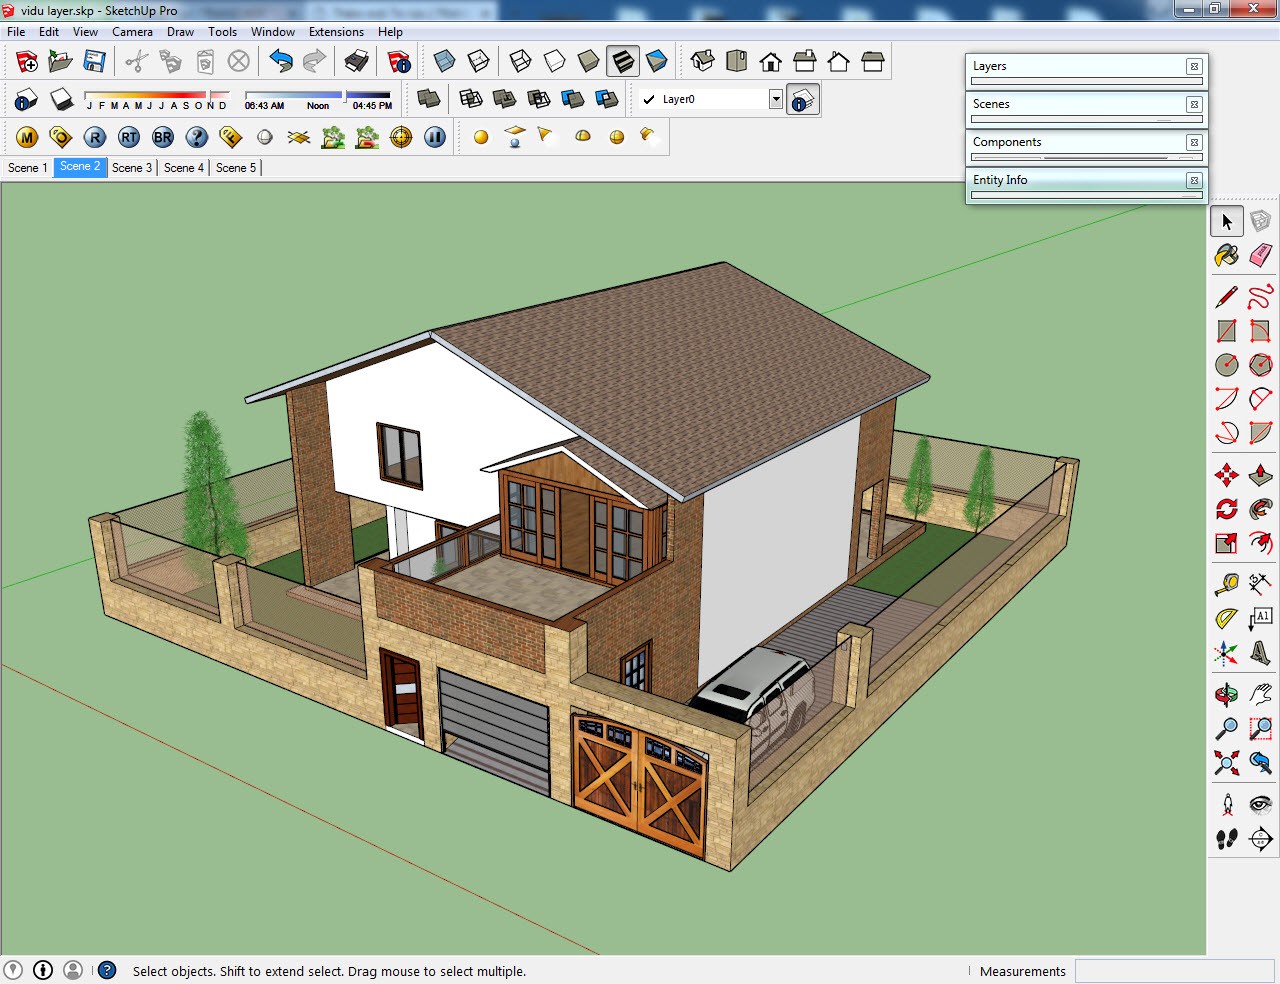This screenshot has height=984, width=1280.
Task: Open the File menu
Action: [x=16, y=32]
